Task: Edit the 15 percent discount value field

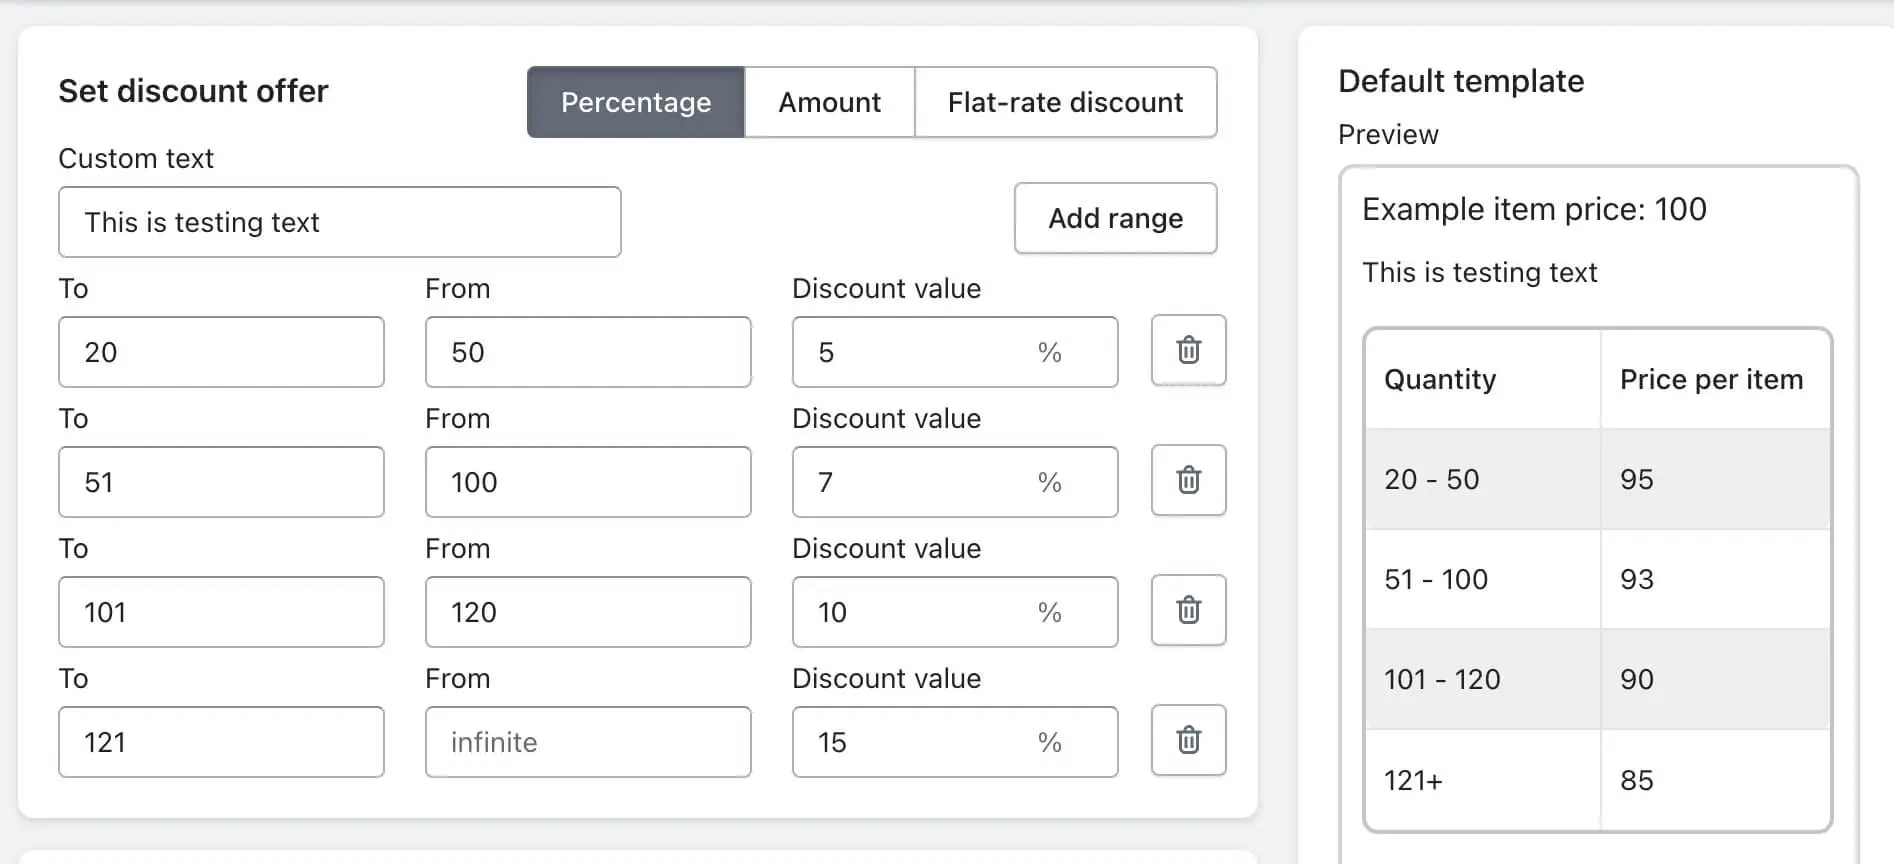Action: (955, 742)
